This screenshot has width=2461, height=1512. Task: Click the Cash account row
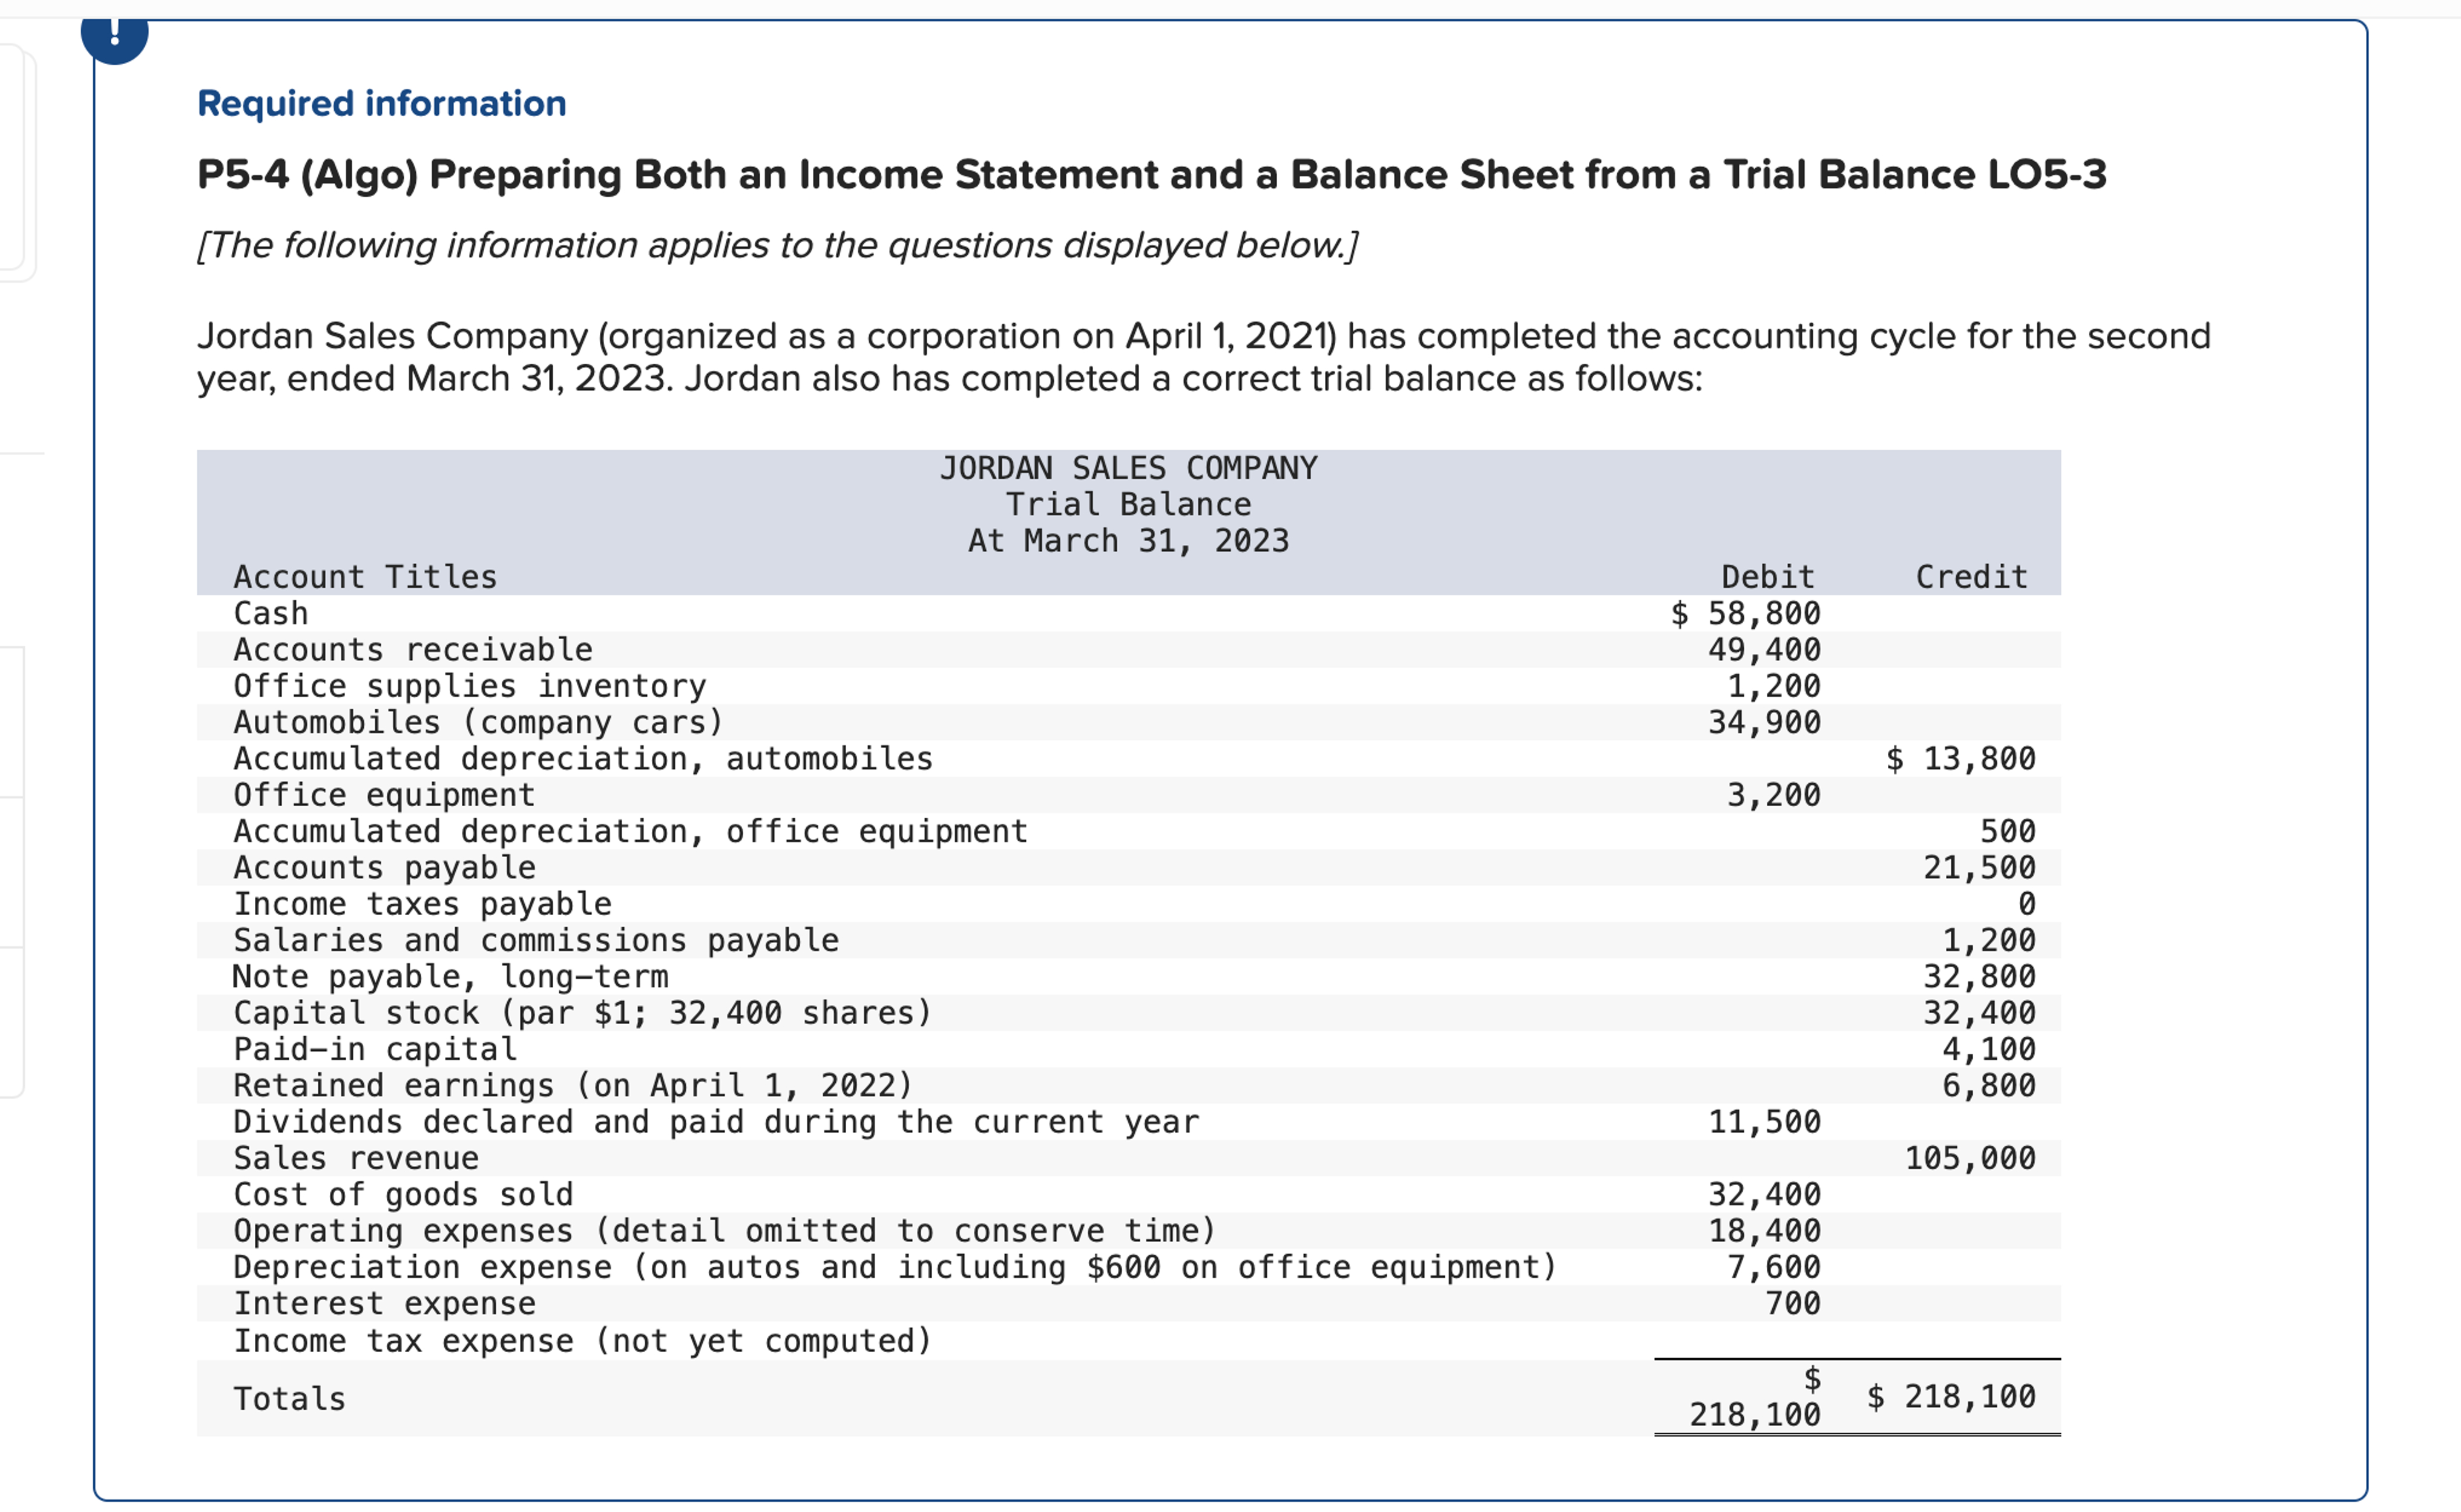[271, 613]
